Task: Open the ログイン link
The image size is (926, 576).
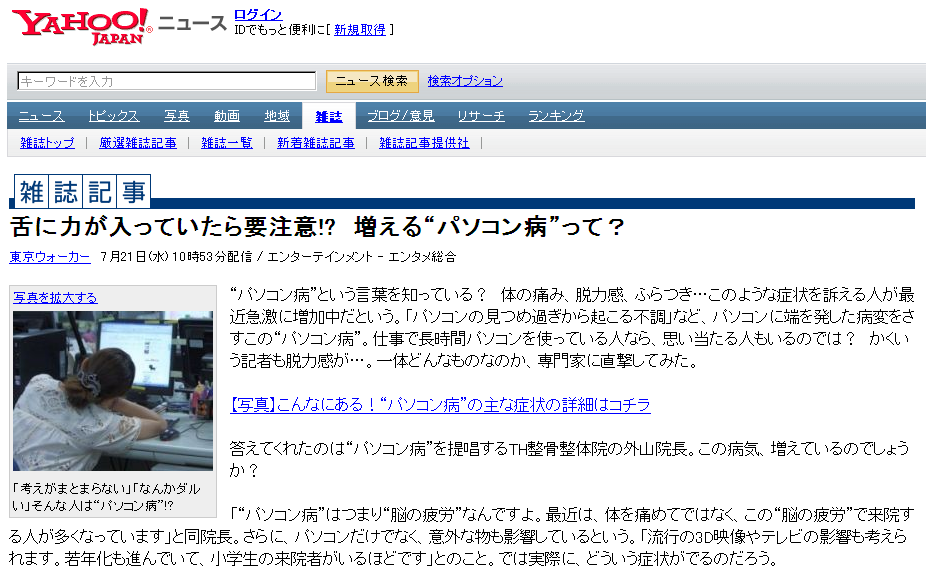Action: [258, 15]
